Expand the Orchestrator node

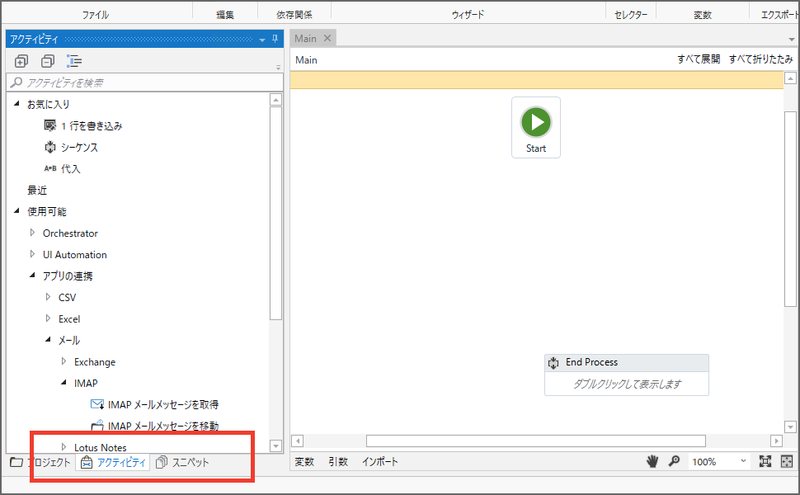click(x=32, y=233)
